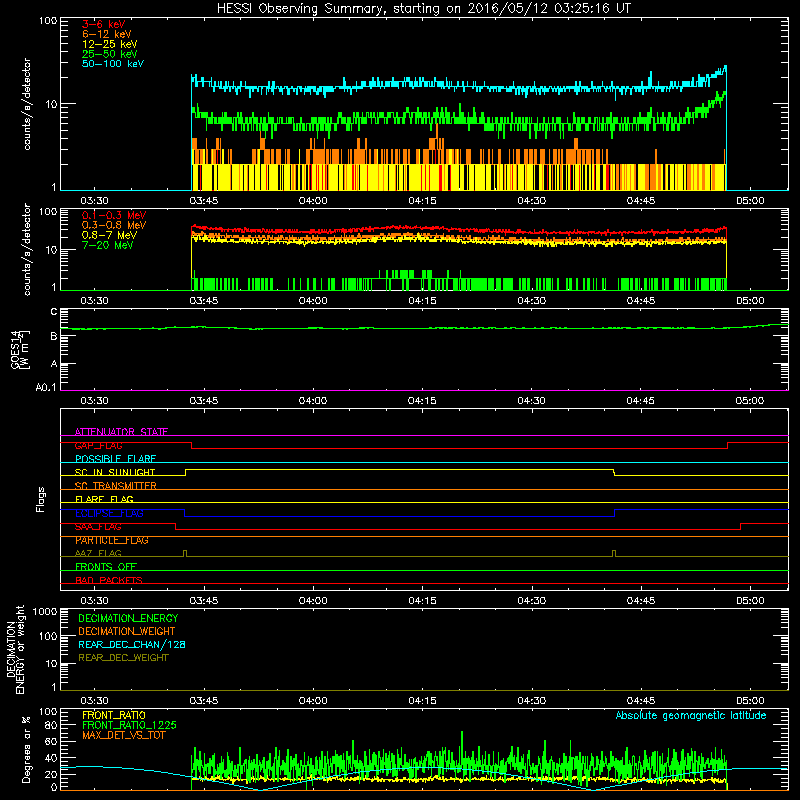
Task: Select the MAX_DET_VS_TOT legend label
Action: (x=124, y=735)
